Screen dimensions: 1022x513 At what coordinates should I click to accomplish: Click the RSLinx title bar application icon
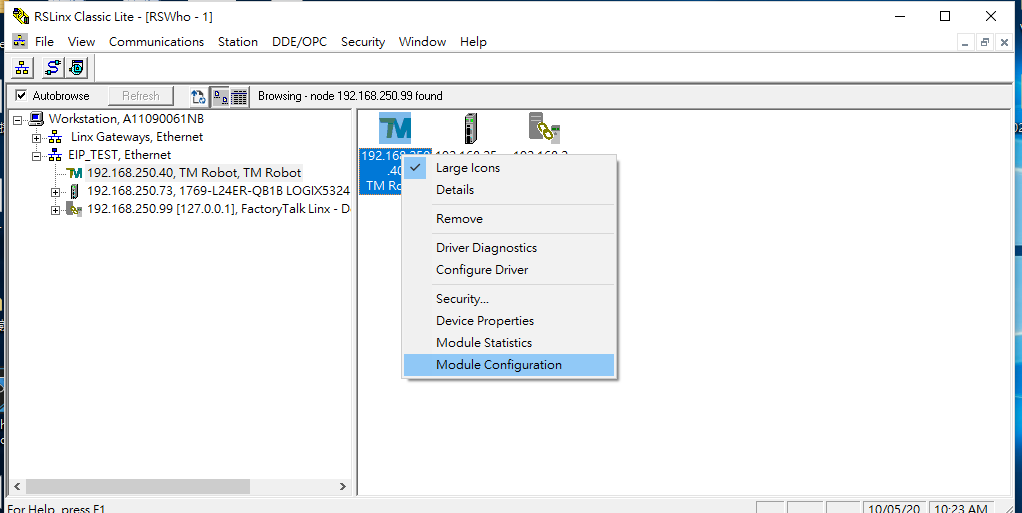(x=21, y=16)
